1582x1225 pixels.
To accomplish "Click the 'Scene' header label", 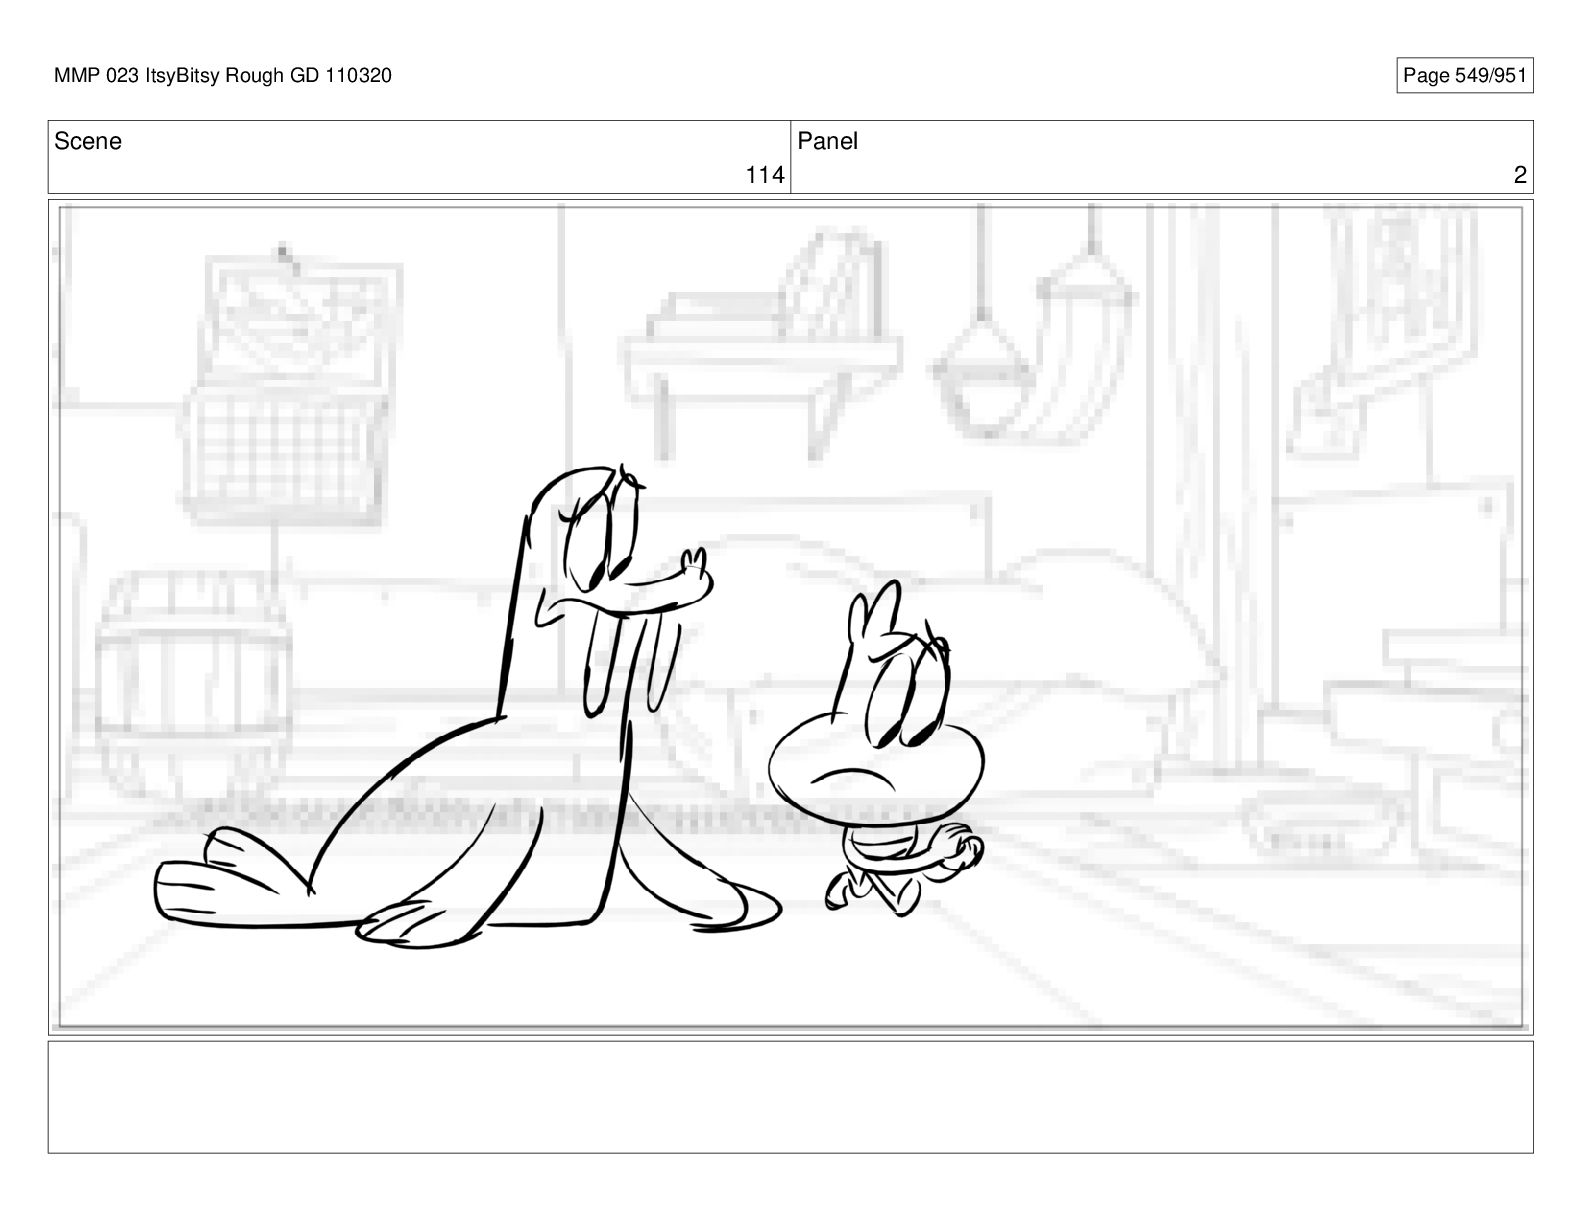I will point(88,141).
